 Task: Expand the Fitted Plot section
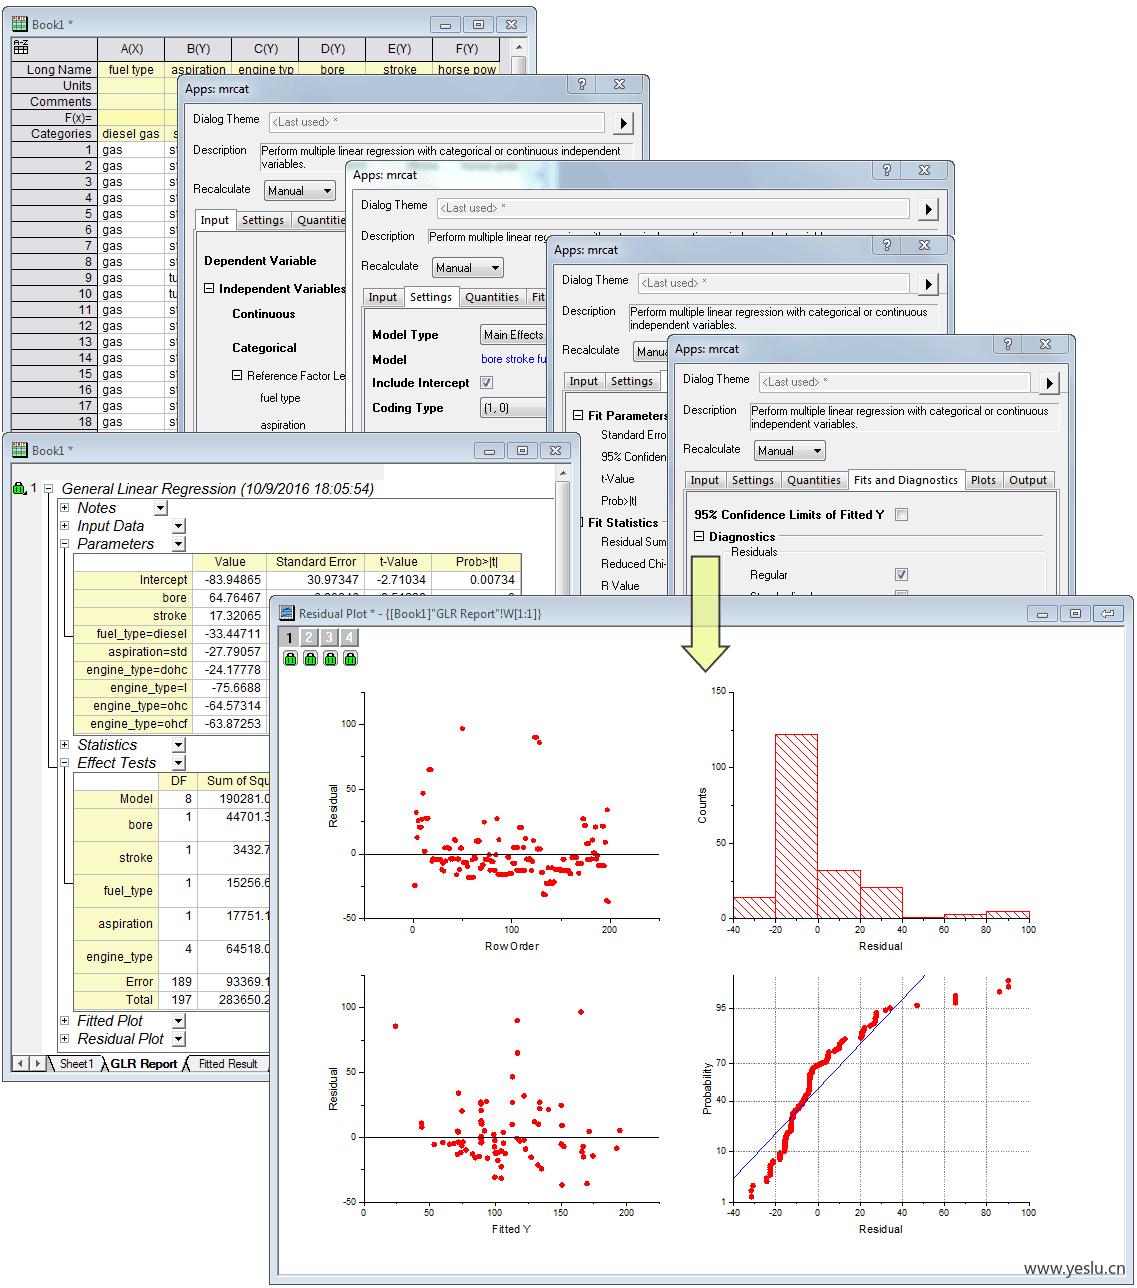click(65, 1021)
